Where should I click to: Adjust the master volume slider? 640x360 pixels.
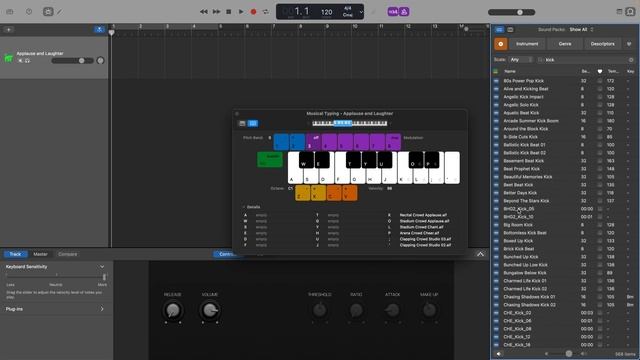tap(511, 12)
